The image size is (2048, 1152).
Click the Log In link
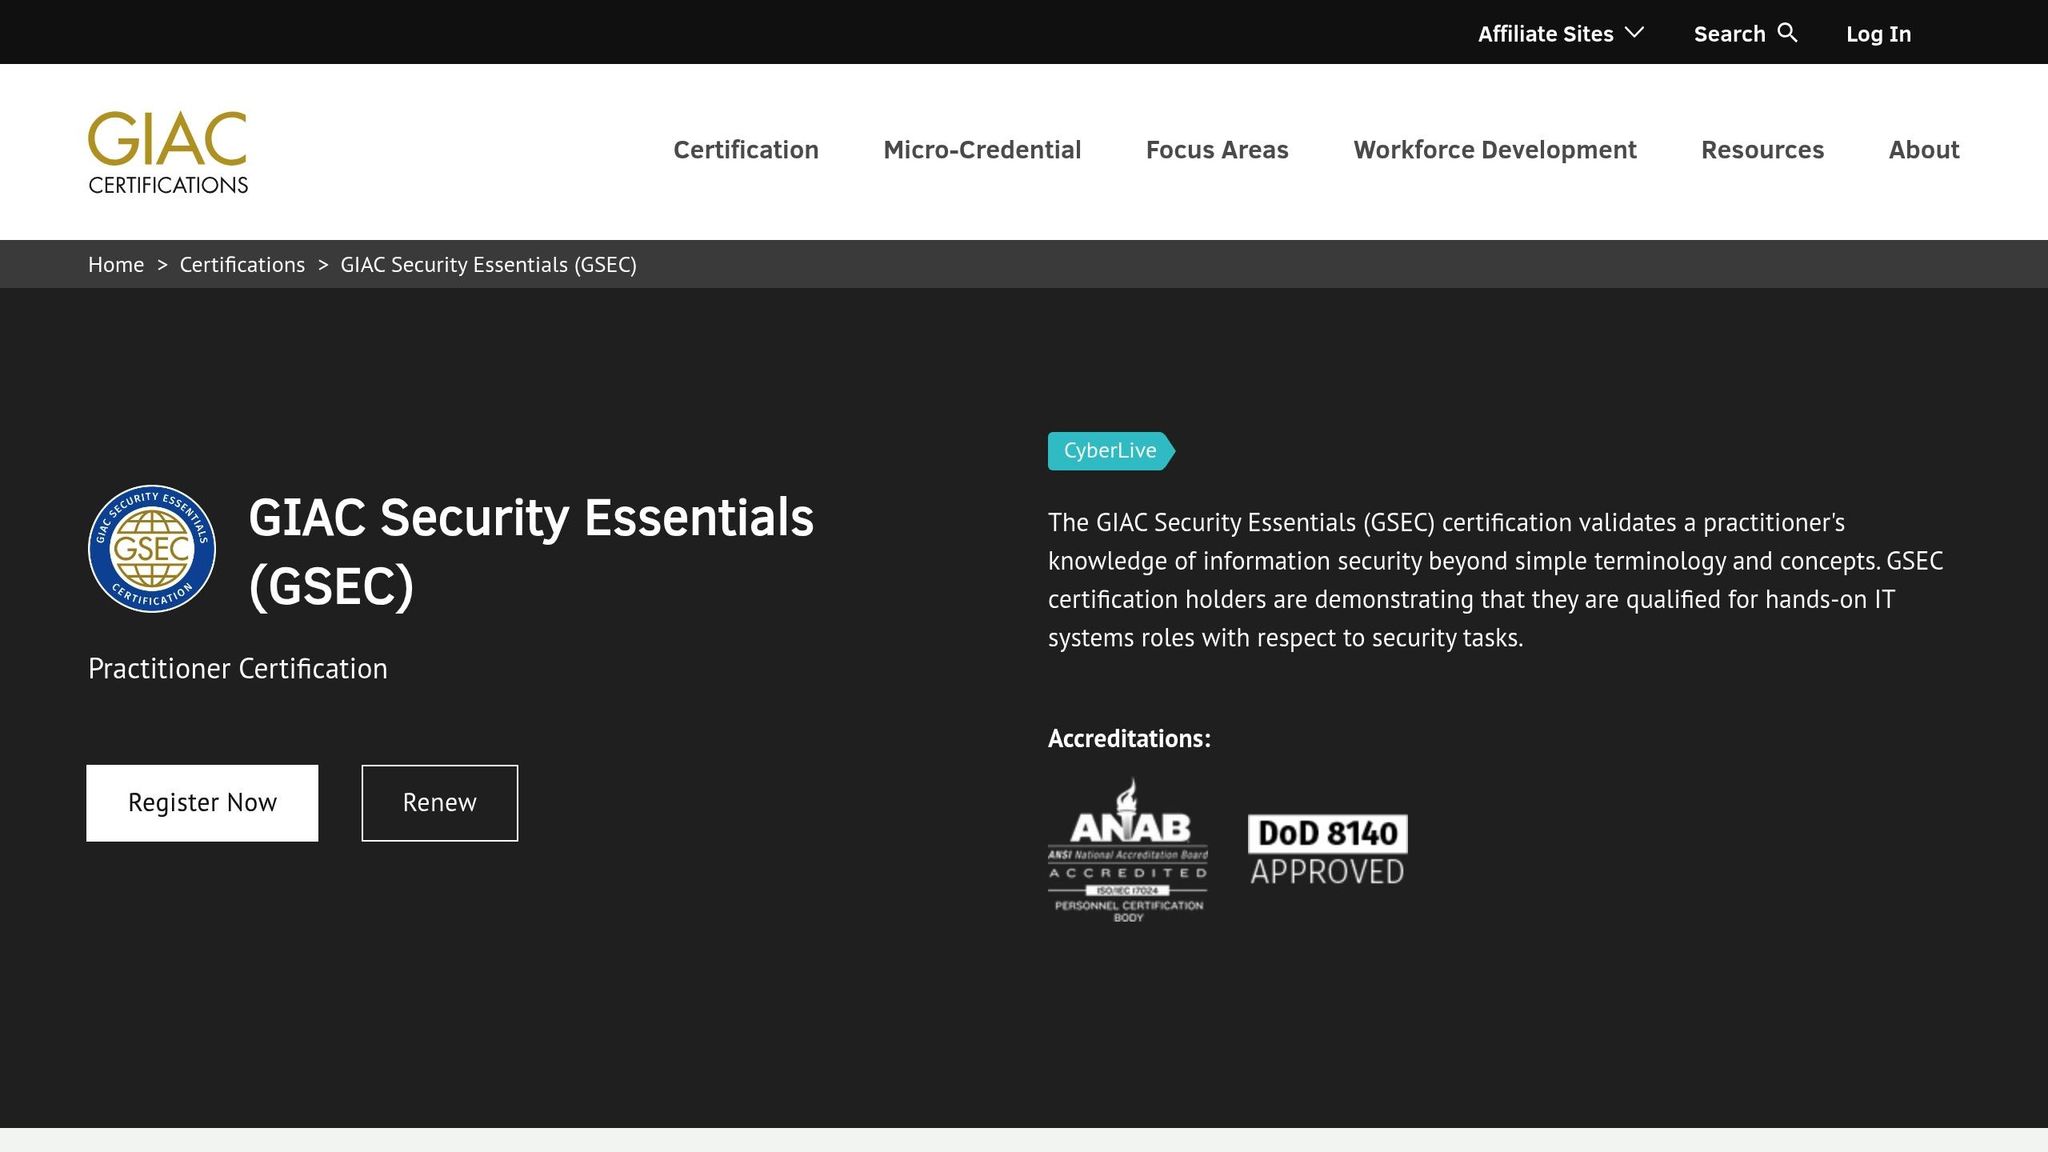pos(1878,33)
